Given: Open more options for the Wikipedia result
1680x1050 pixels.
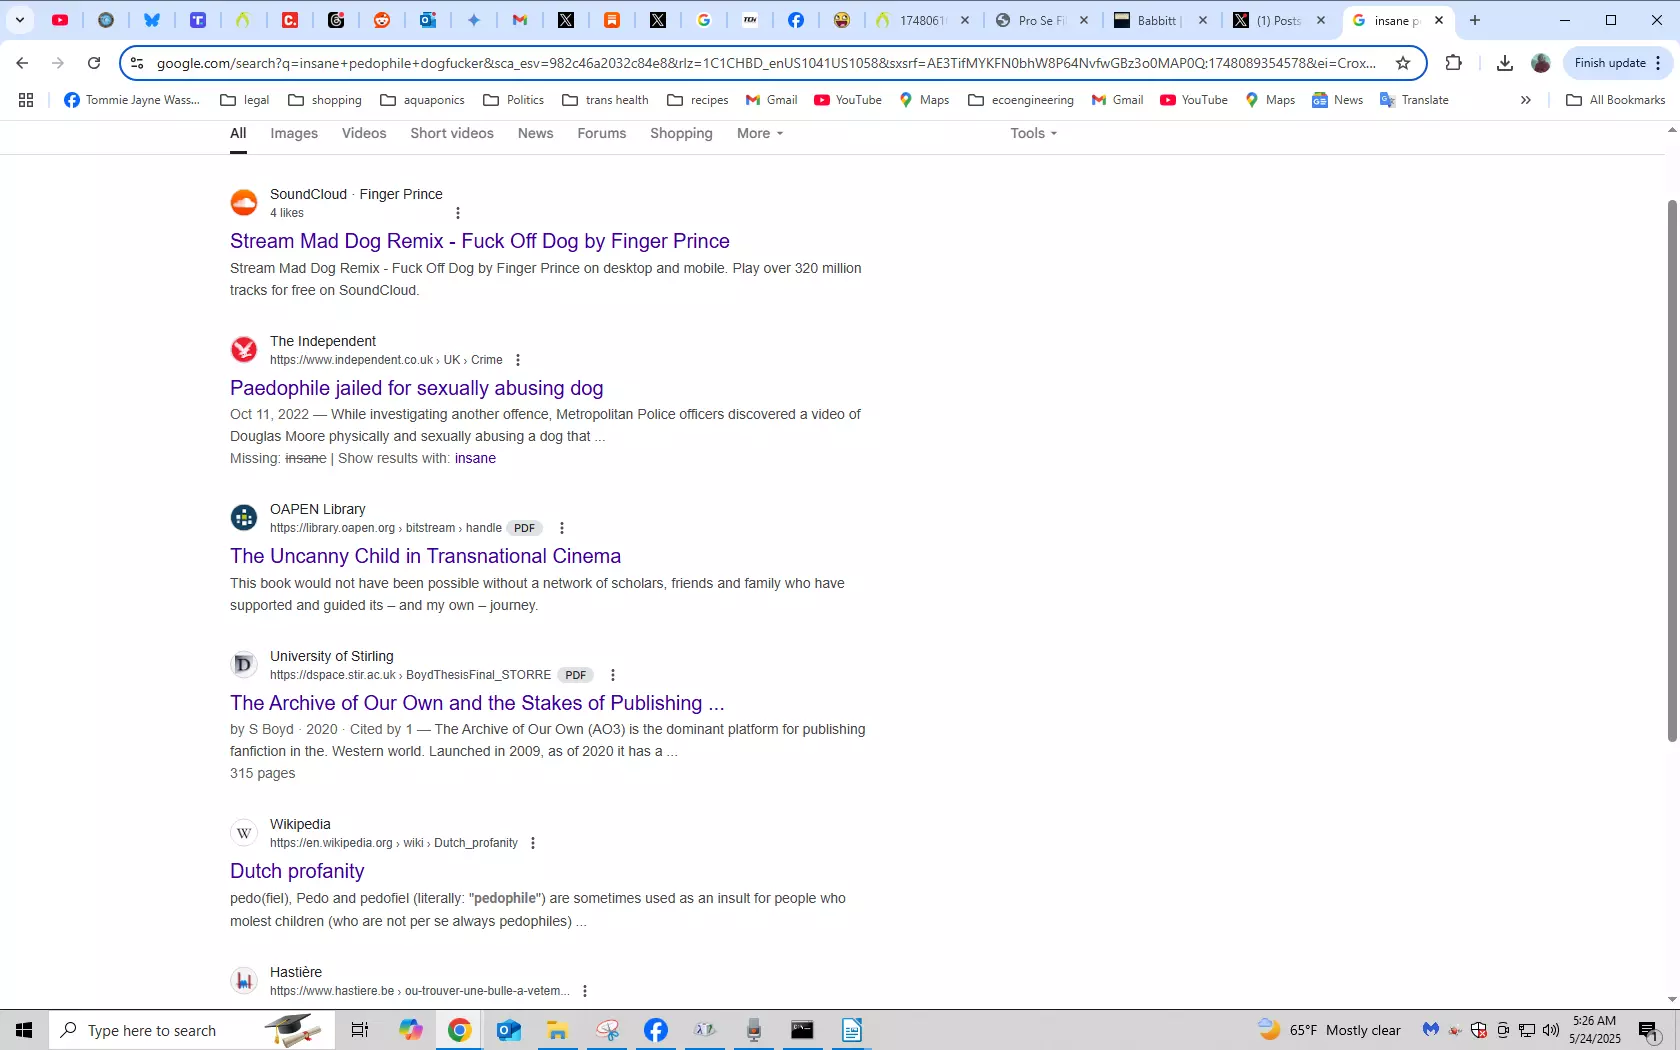Looking at the screenshot, I should (533, 843).
